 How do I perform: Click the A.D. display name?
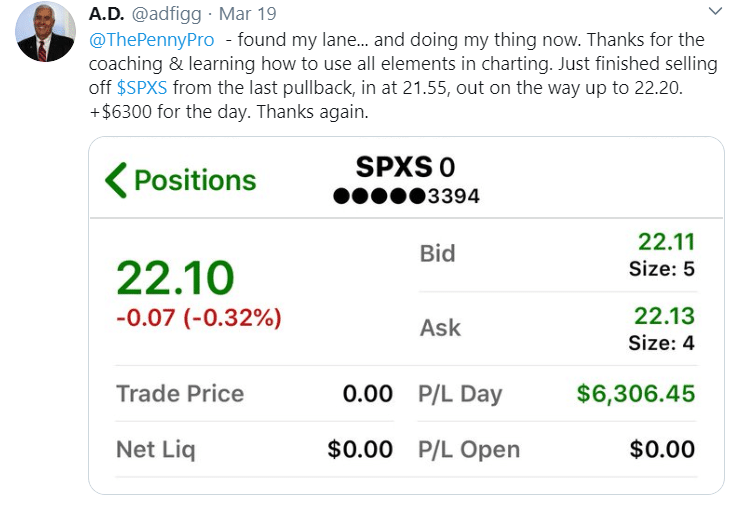[x=106, y=14]
